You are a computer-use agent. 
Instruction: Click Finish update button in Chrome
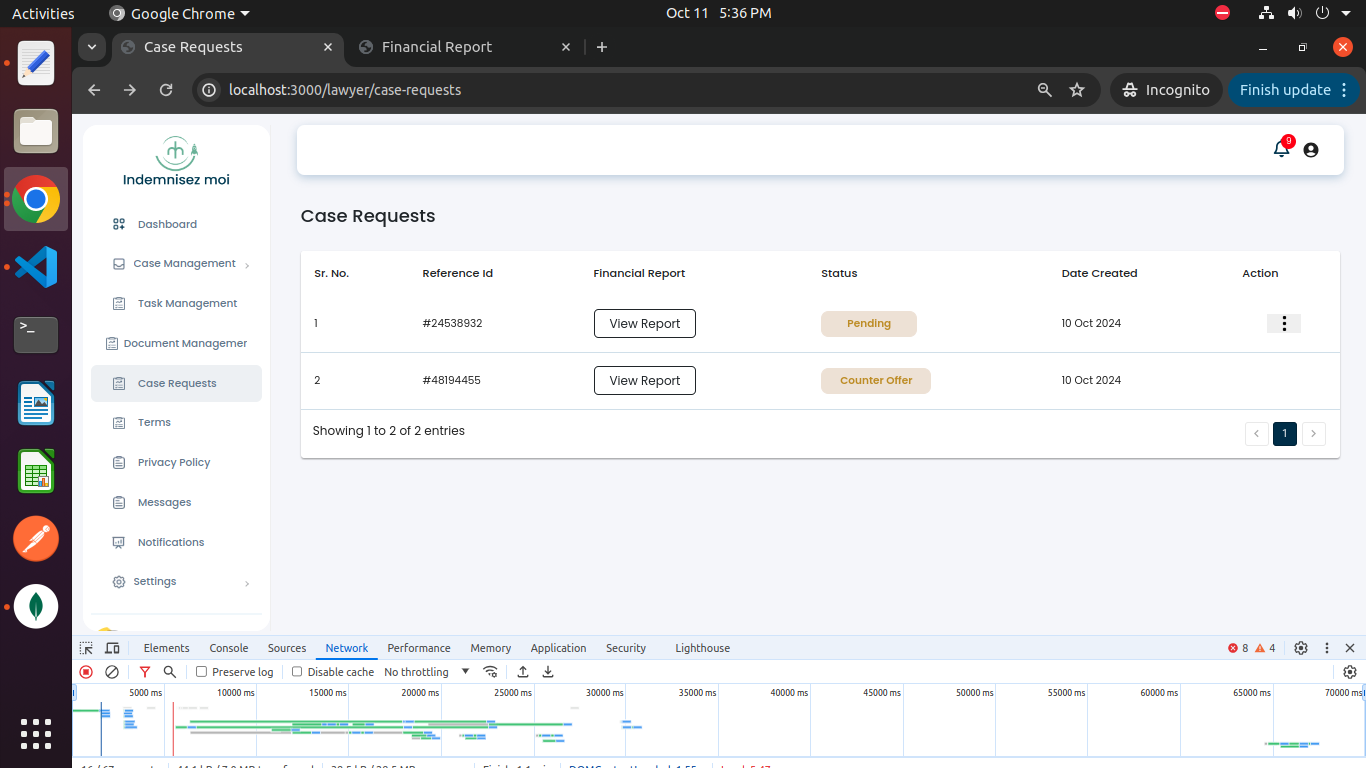click(x=1285, y=90)
